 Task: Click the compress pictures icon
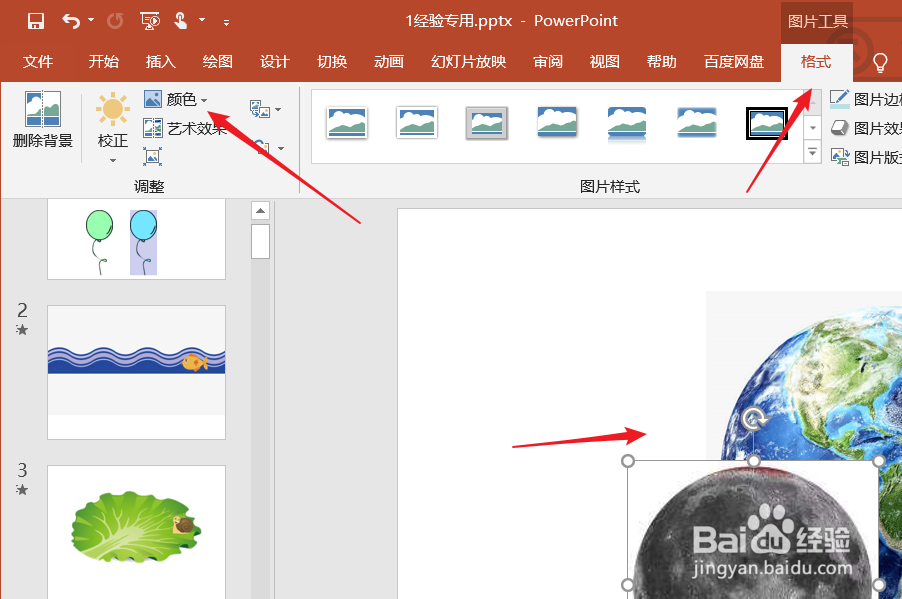tap(152, 157)
